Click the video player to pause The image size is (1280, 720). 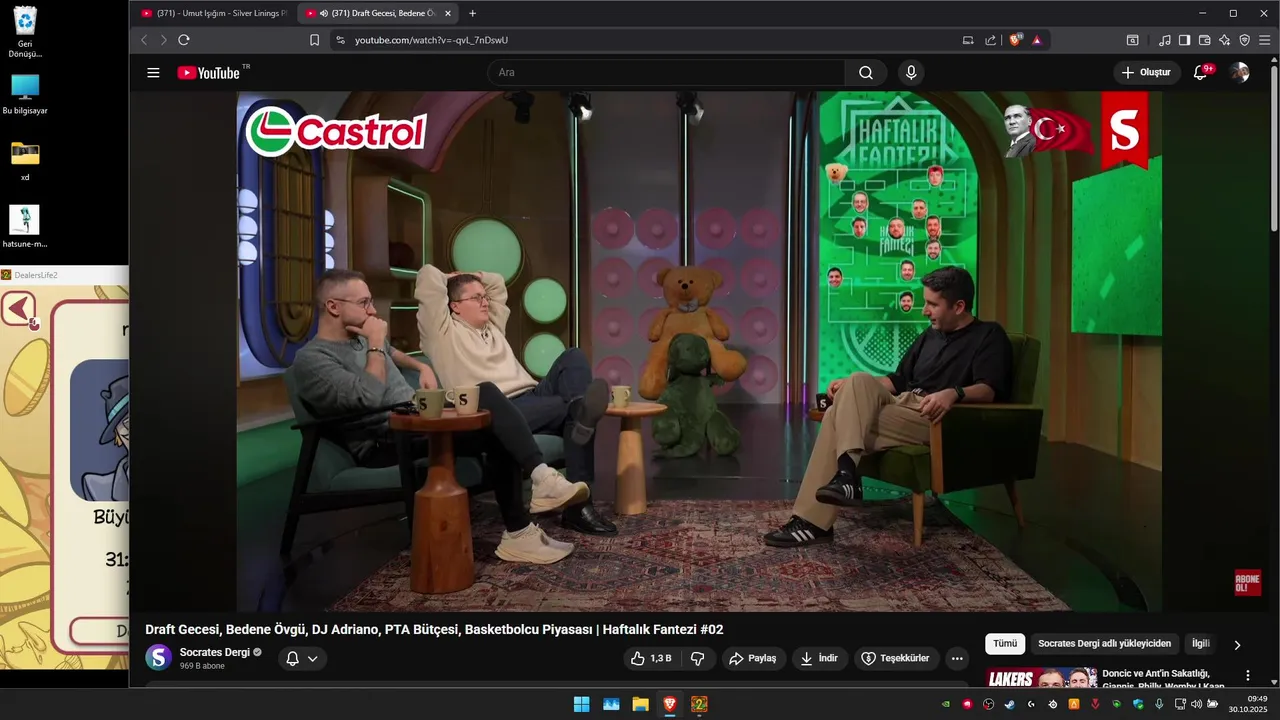[700, 351]
